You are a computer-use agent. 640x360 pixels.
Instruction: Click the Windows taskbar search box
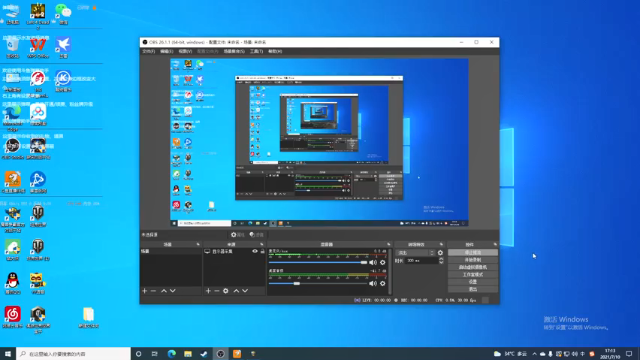click(x=73, y=354)
